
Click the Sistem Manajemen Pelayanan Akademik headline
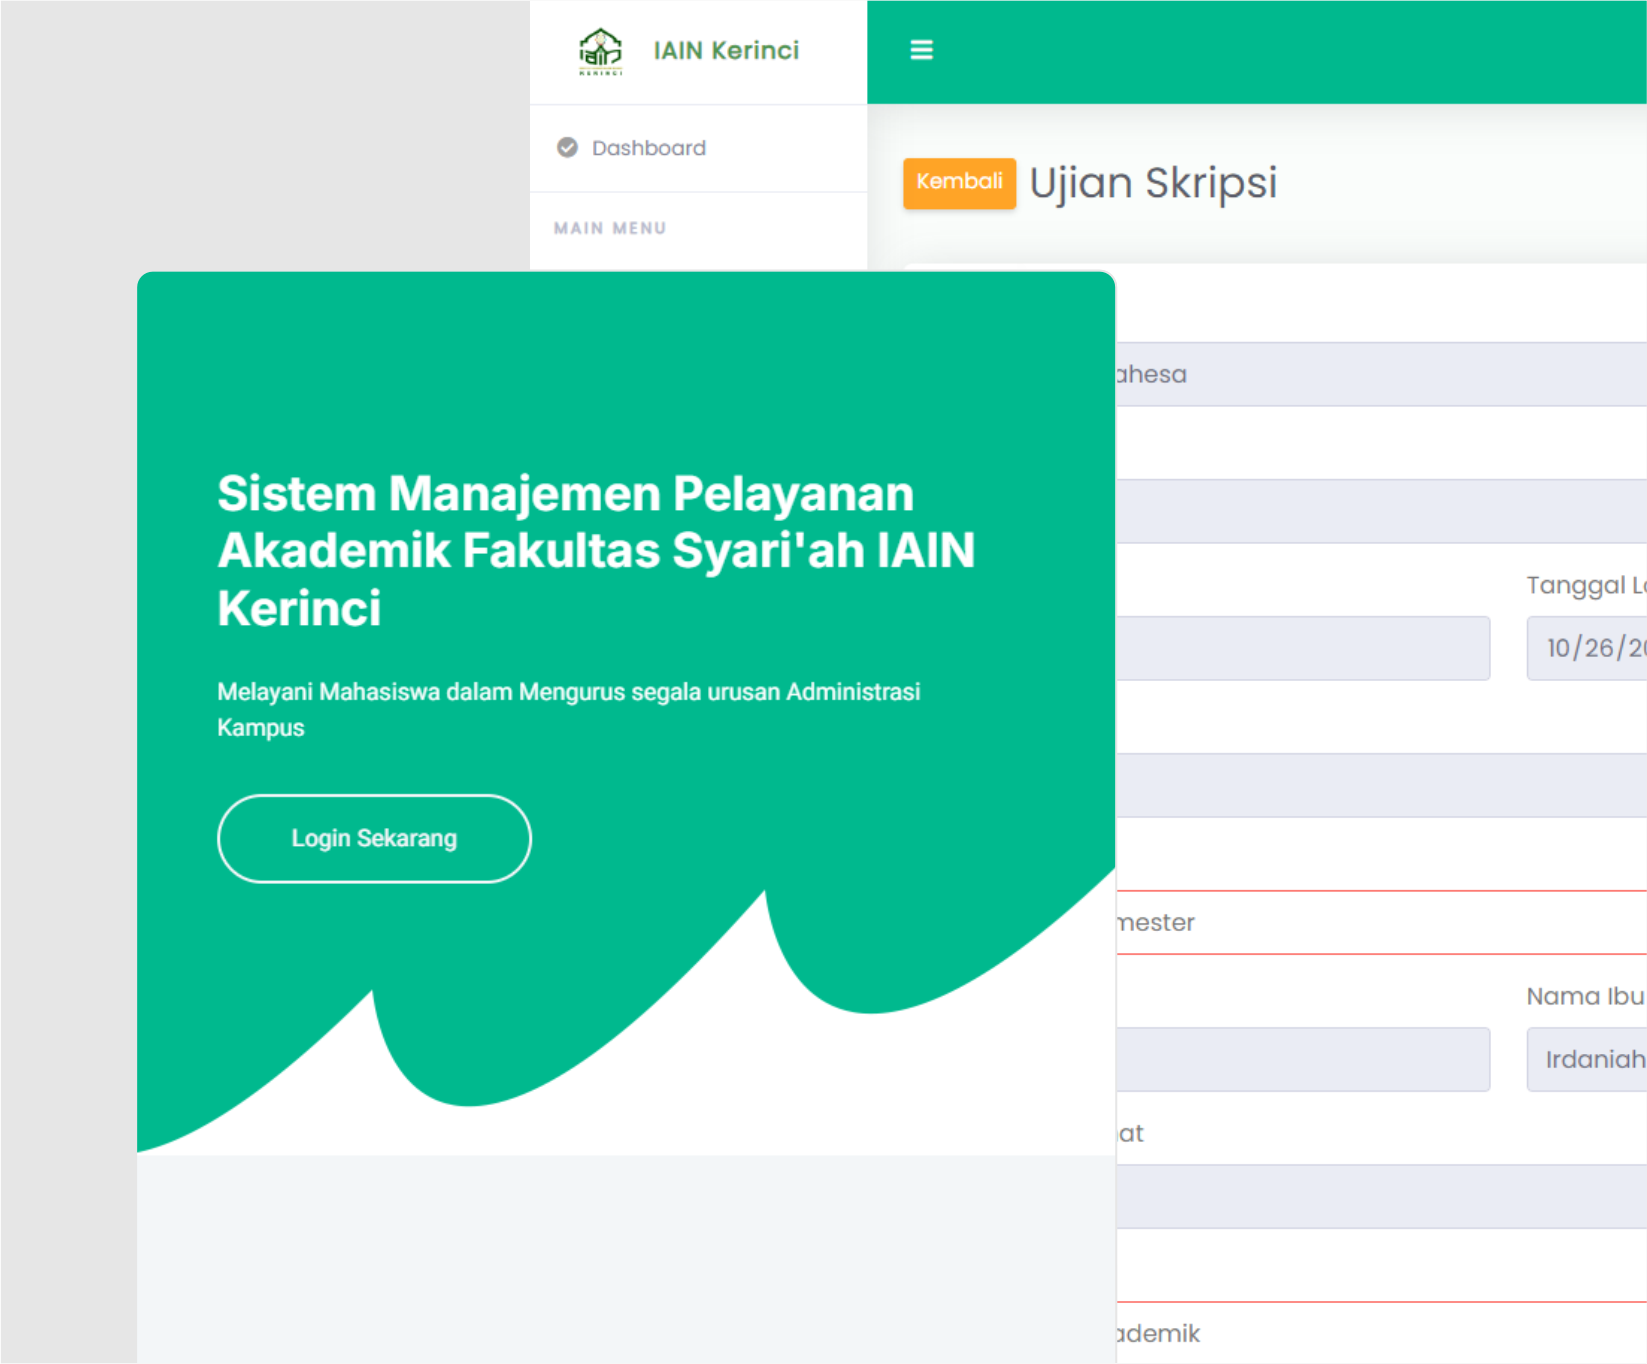point(596,550)
